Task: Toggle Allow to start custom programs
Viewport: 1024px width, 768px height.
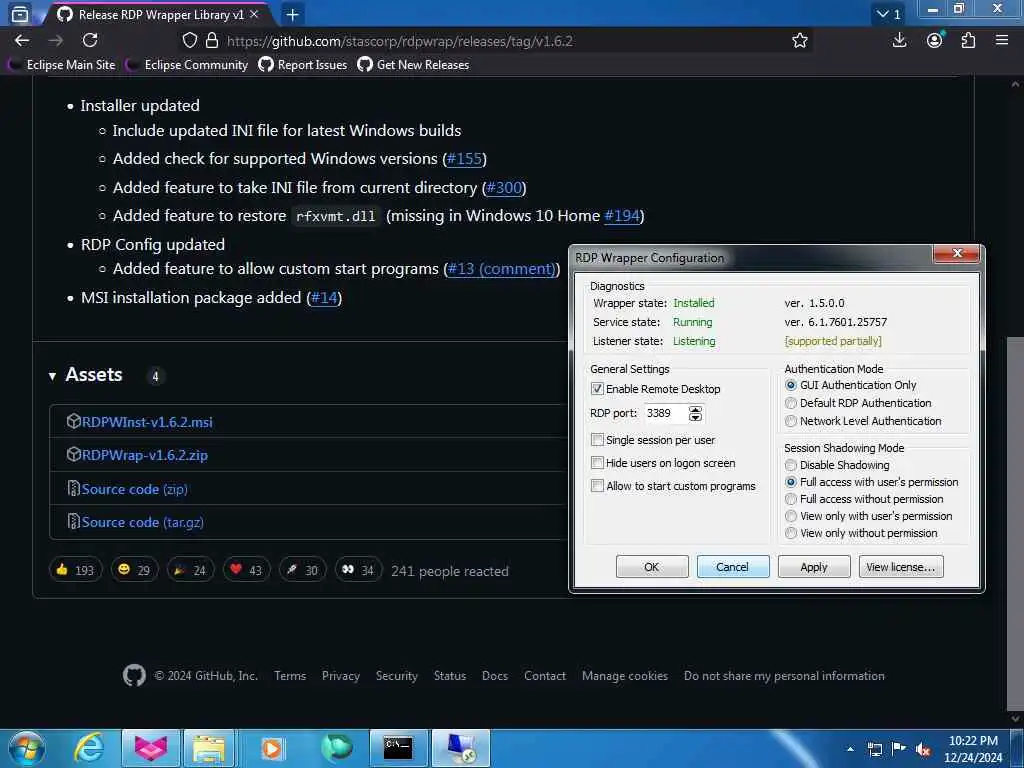Action: pyautogui.click(x=597, y=485)
